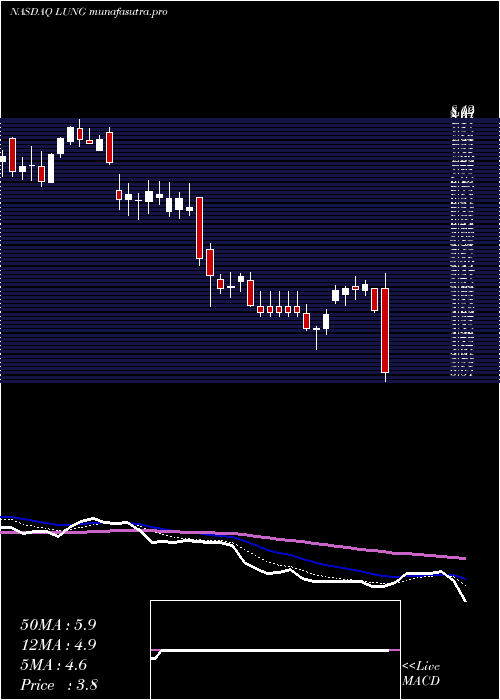Select the 50MA : 5.9 readout
Screen dimensions: 500x700
(58, 625)
